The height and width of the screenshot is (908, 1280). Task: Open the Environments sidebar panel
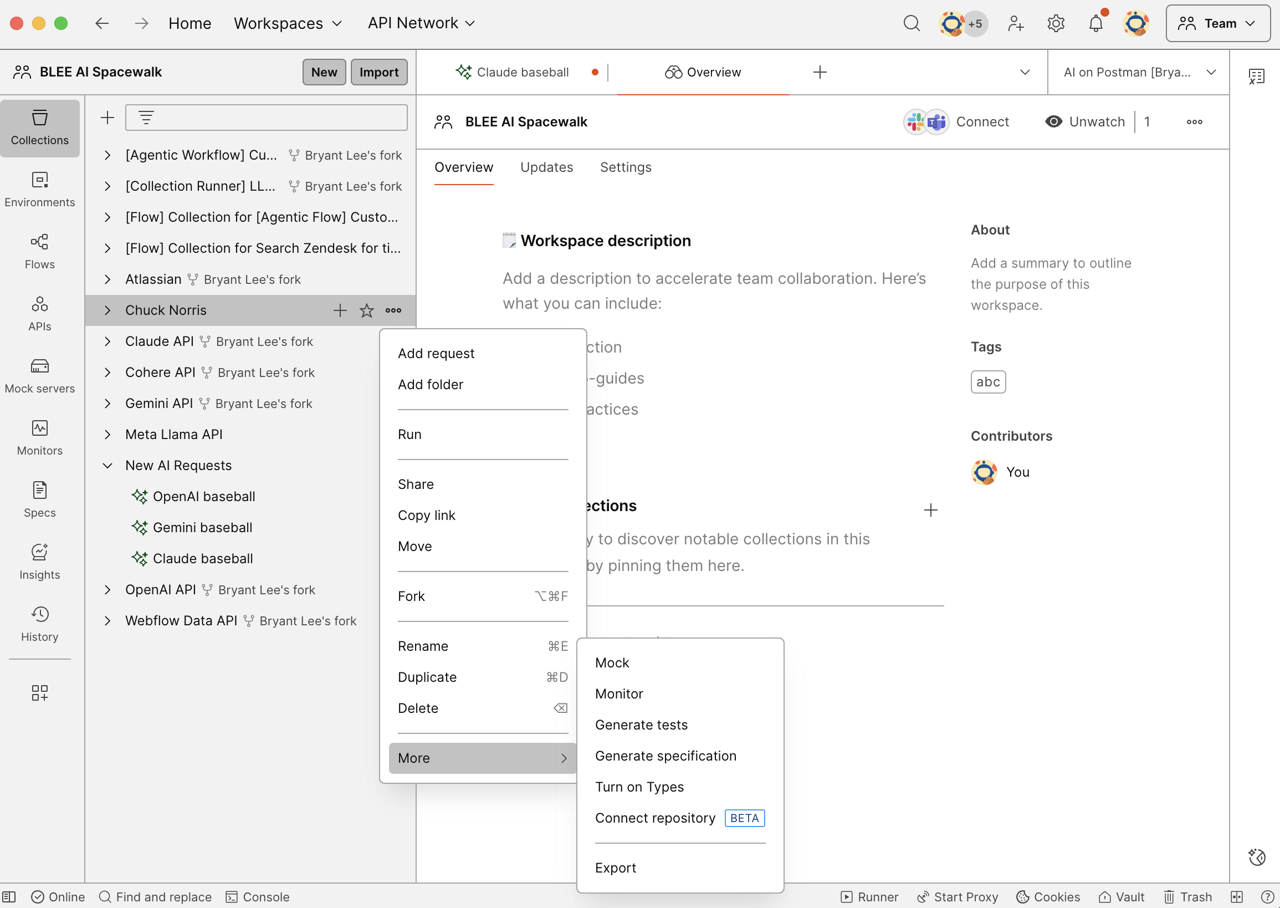pyautogui.click(x=40, y=189)
